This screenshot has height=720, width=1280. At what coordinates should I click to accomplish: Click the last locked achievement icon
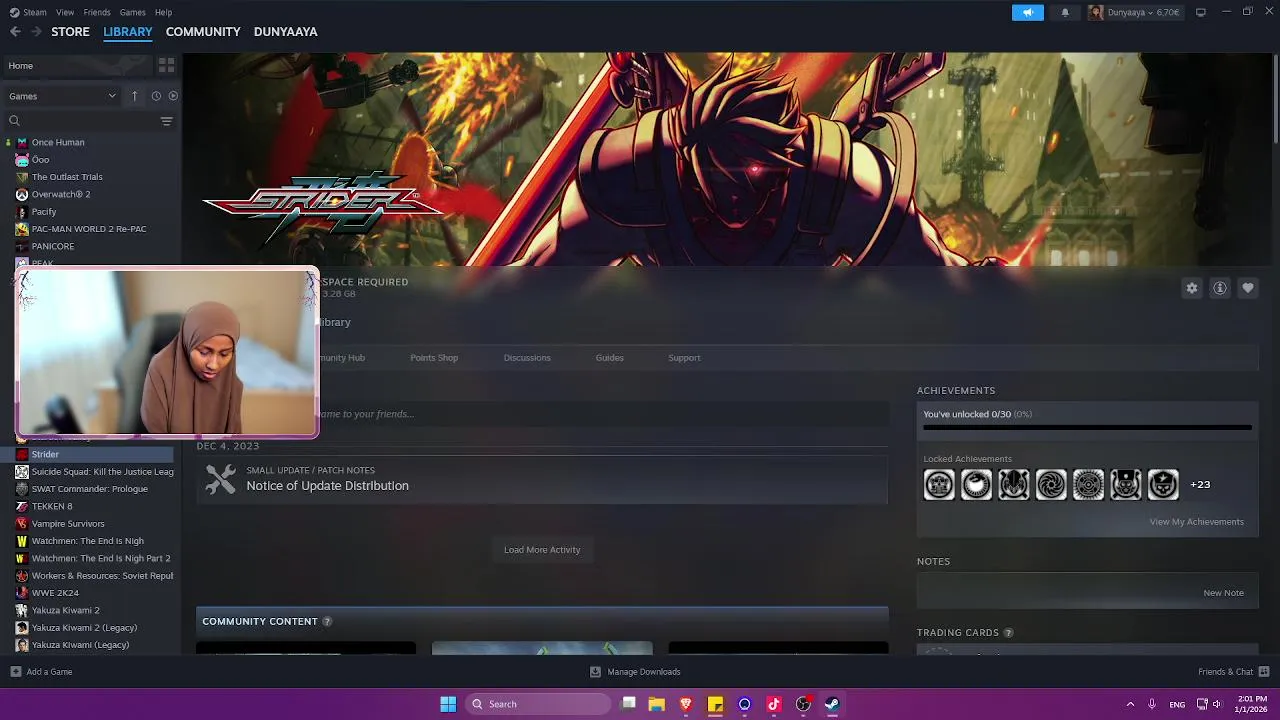1163,485
